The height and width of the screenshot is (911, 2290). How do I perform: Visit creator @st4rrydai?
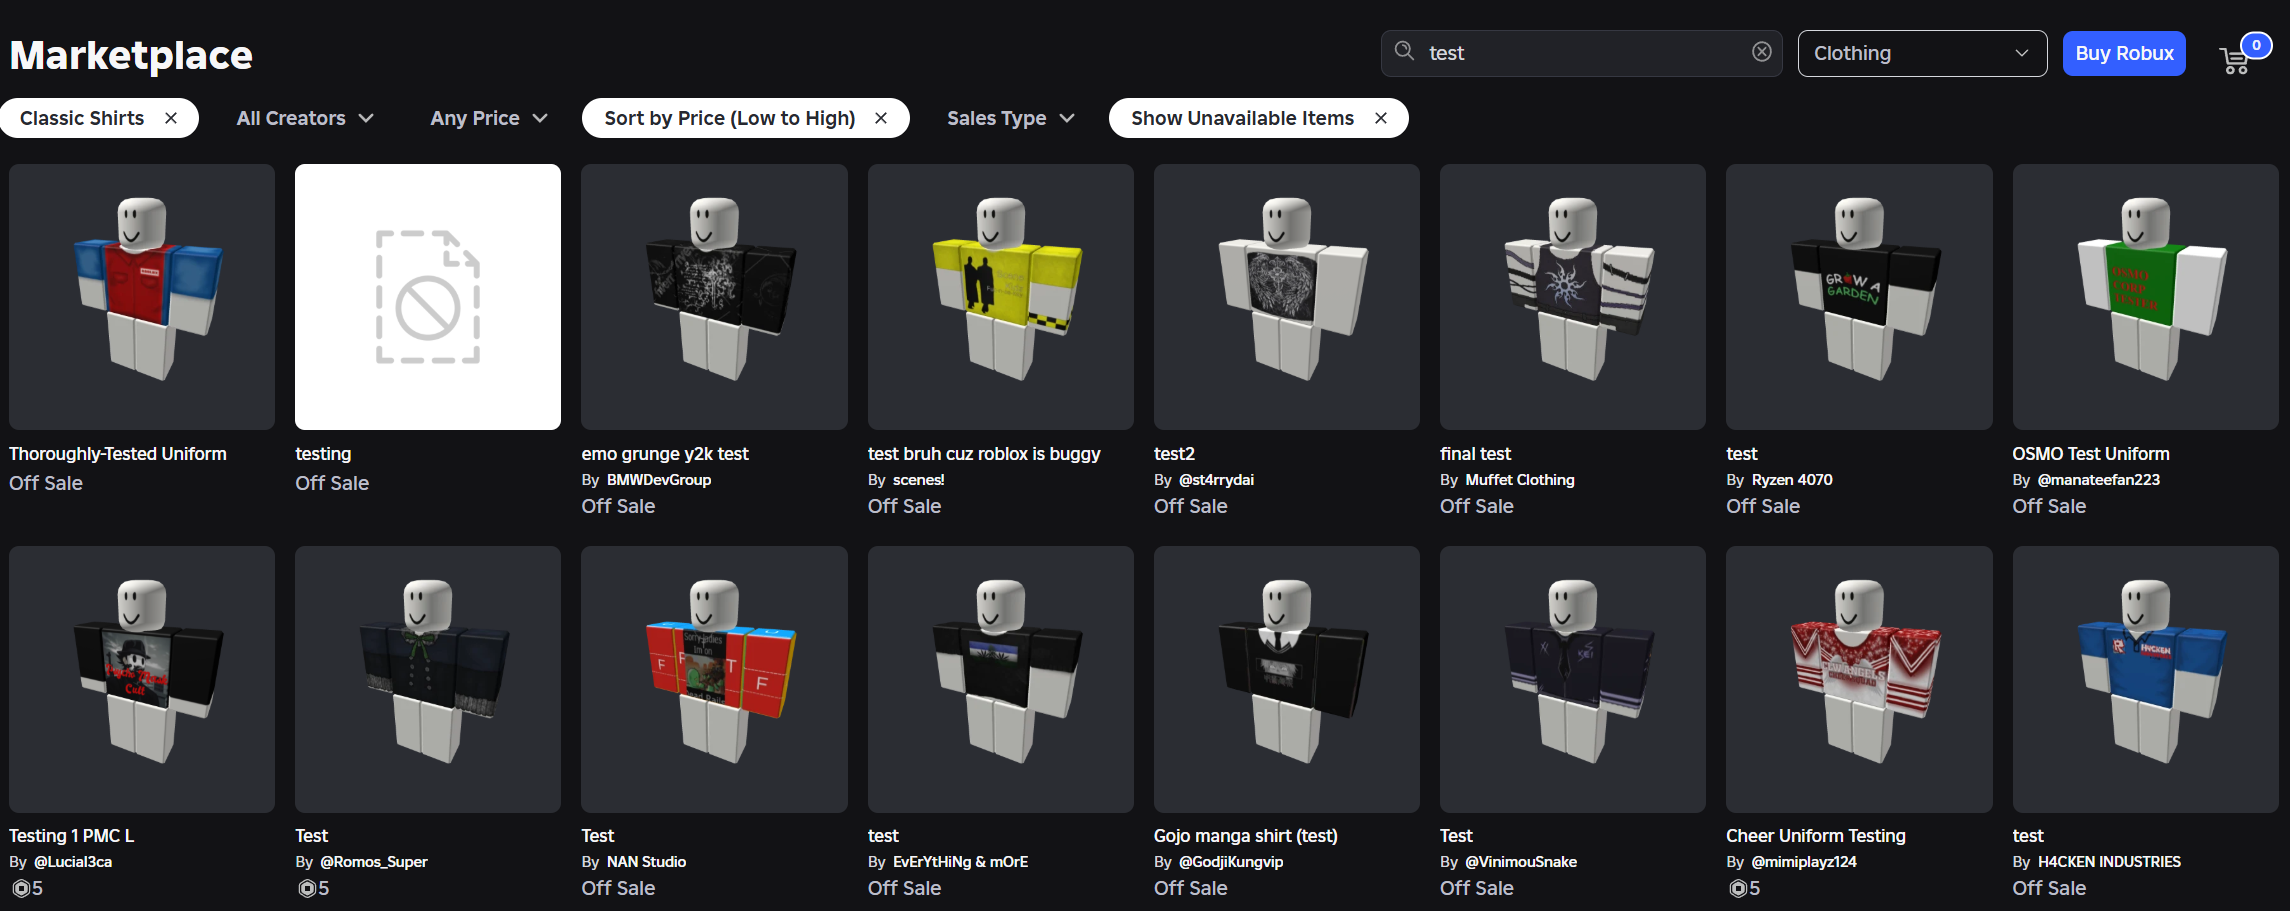click(1216, 480)
